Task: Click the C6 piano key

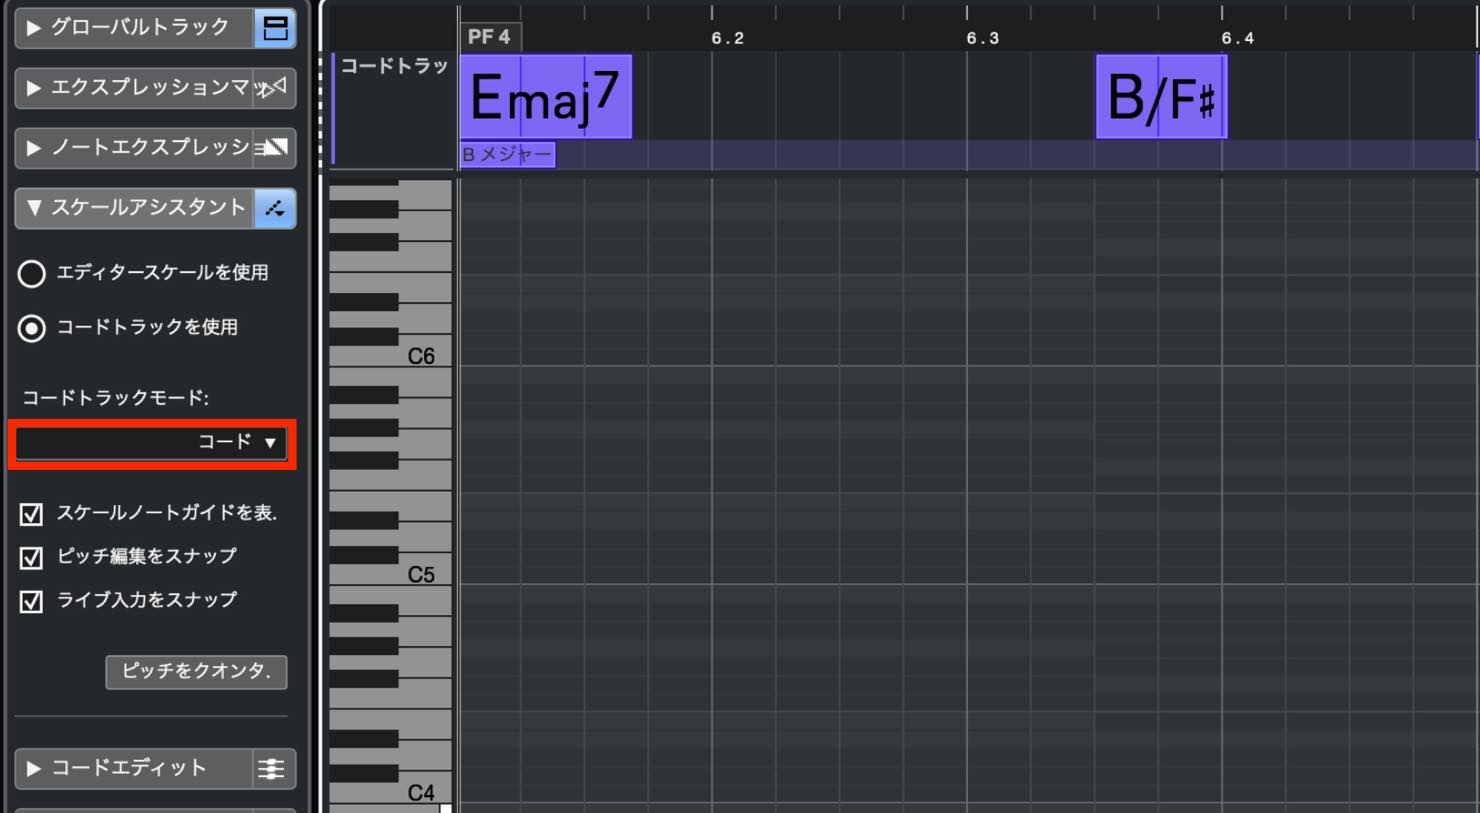Action: tap(390, 356)
